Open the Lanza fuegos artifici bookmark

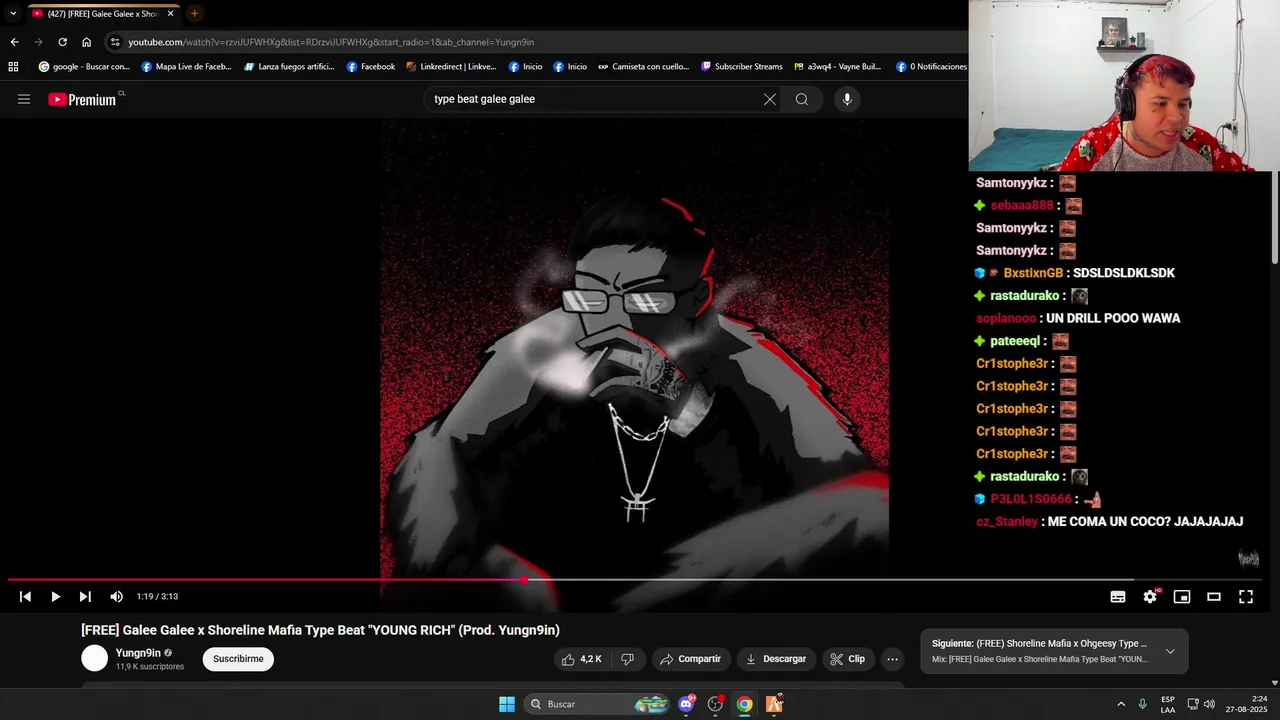point(289,67)
